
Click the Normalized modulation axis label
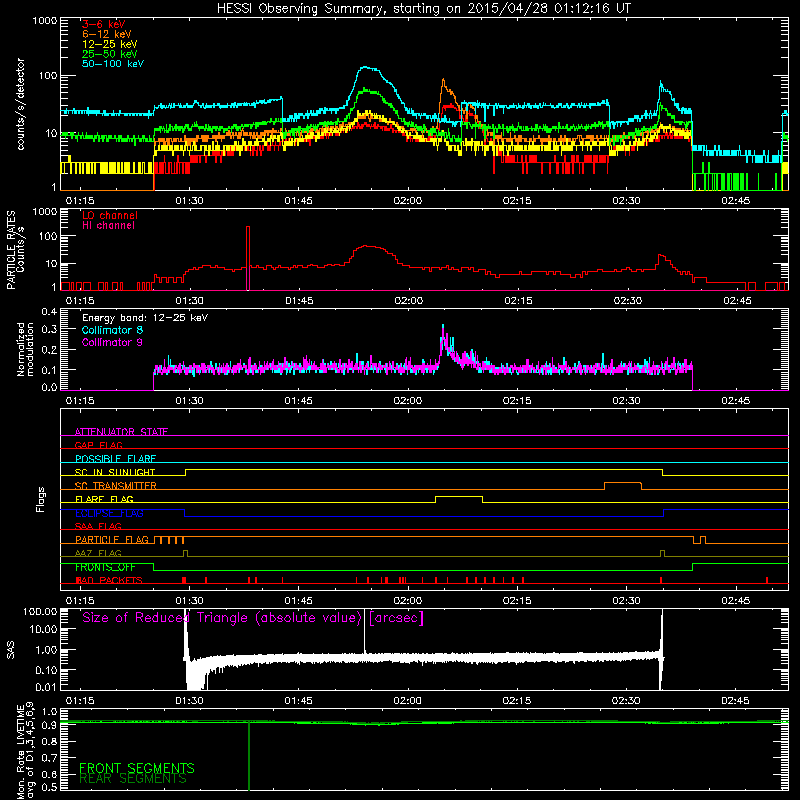click(25, 349)
